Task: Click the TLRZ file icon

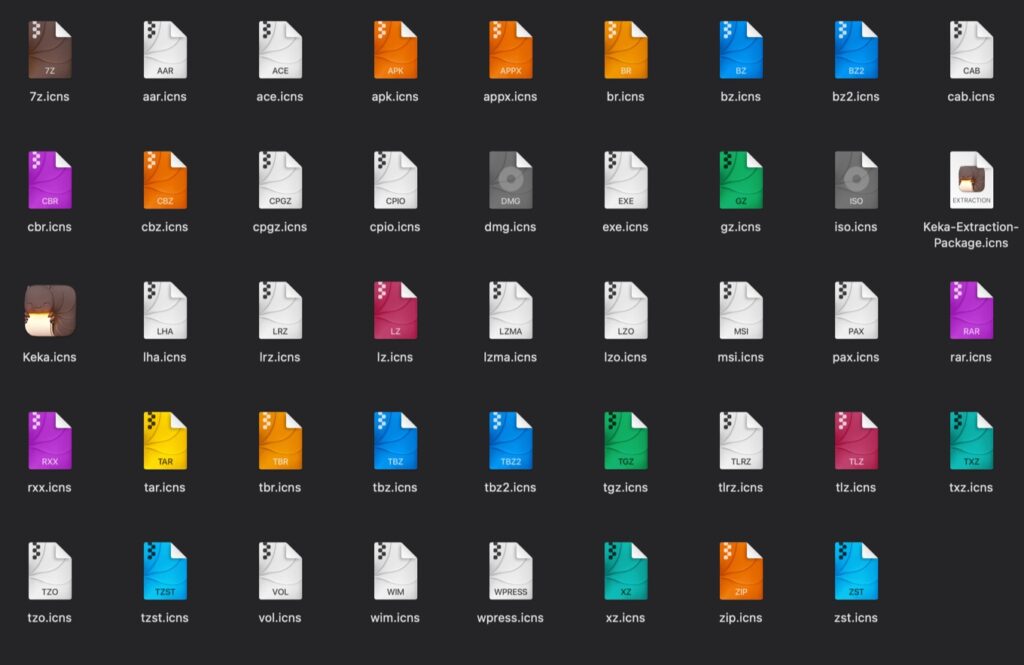Action: (x=741, y=440)
